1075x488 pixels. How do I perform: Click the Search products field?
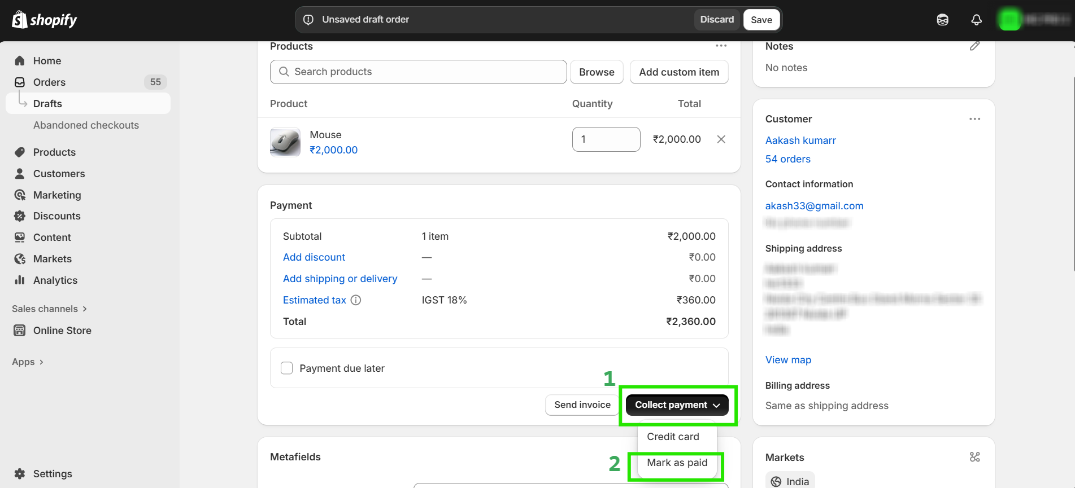[x=418, y=72]
